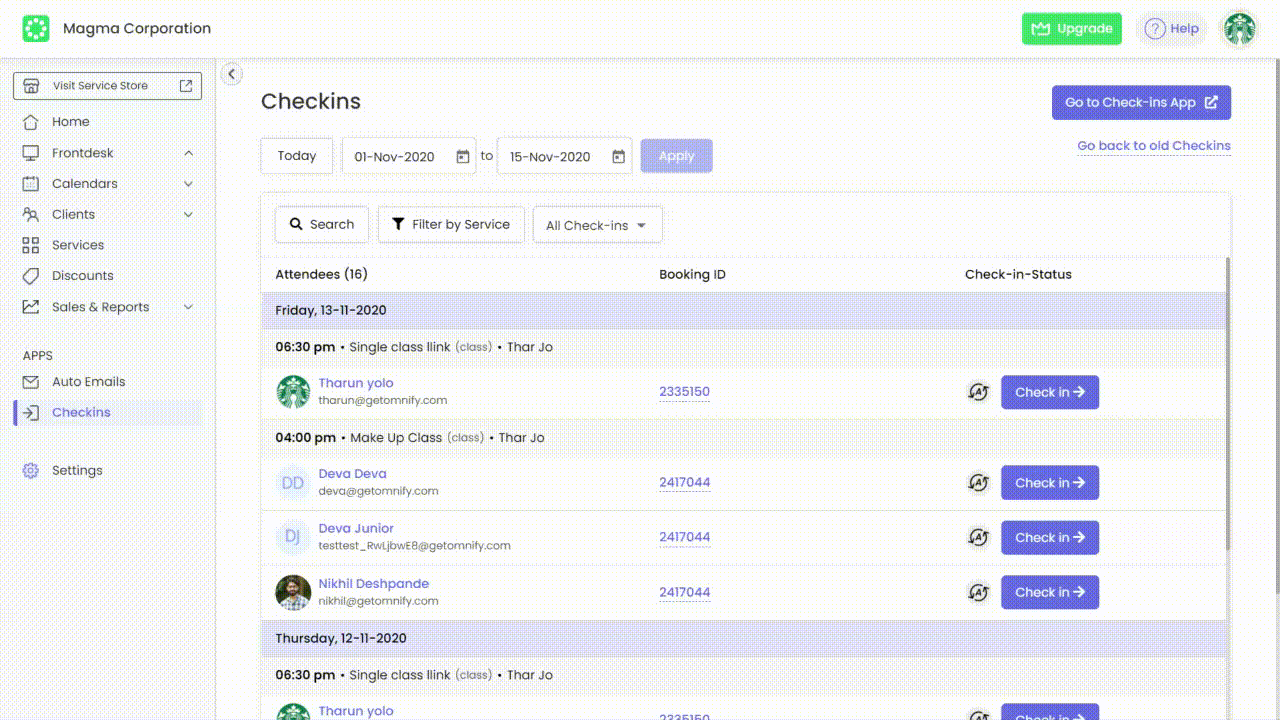The image size is (1280, 720).
Task: Open Deva Junior attendee name
Action: (x=356, y=529)
